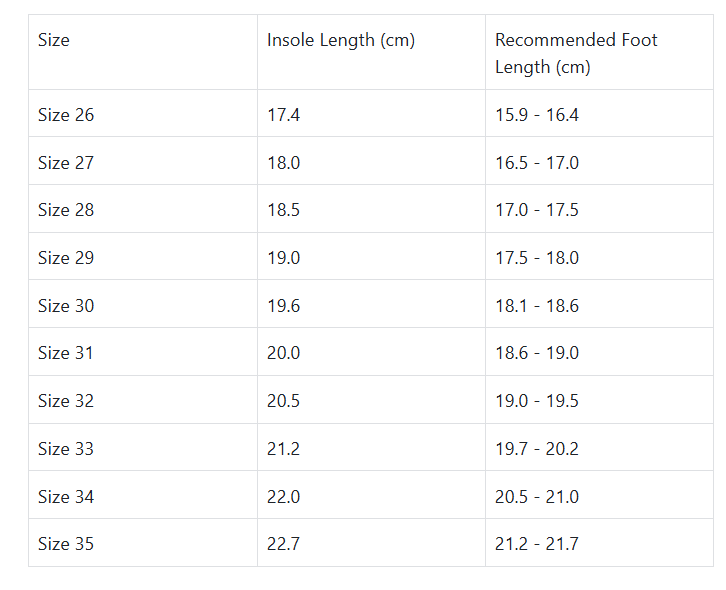Select the Size 31 row label

coord(66,353)
